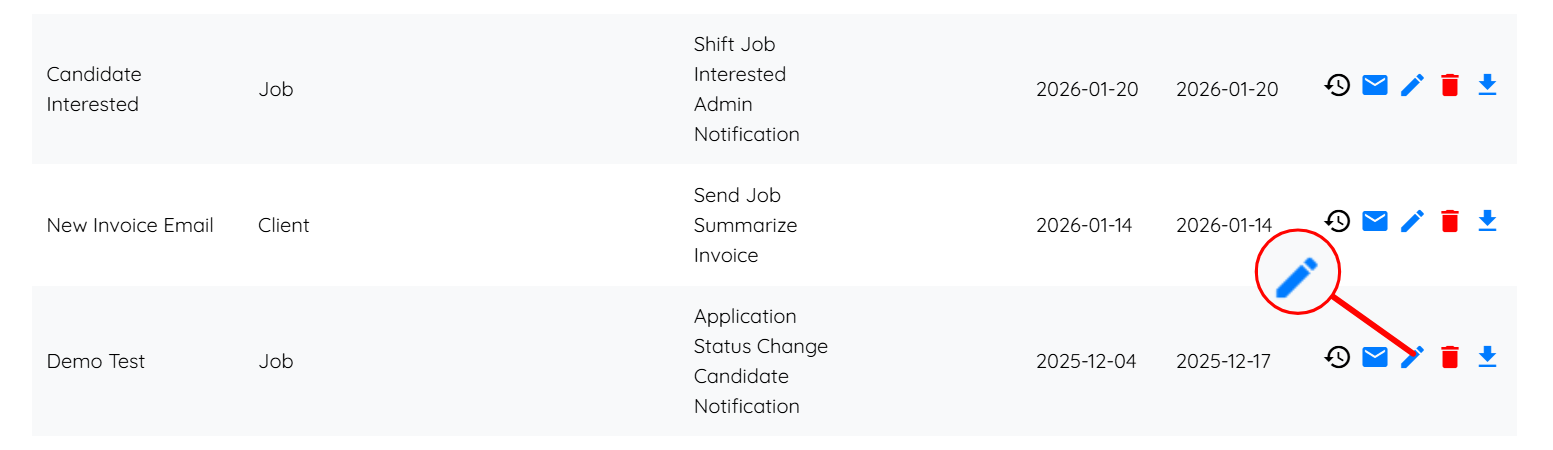
Task: Download the New Invoice Email template
Action: (x=1487, y=221)
